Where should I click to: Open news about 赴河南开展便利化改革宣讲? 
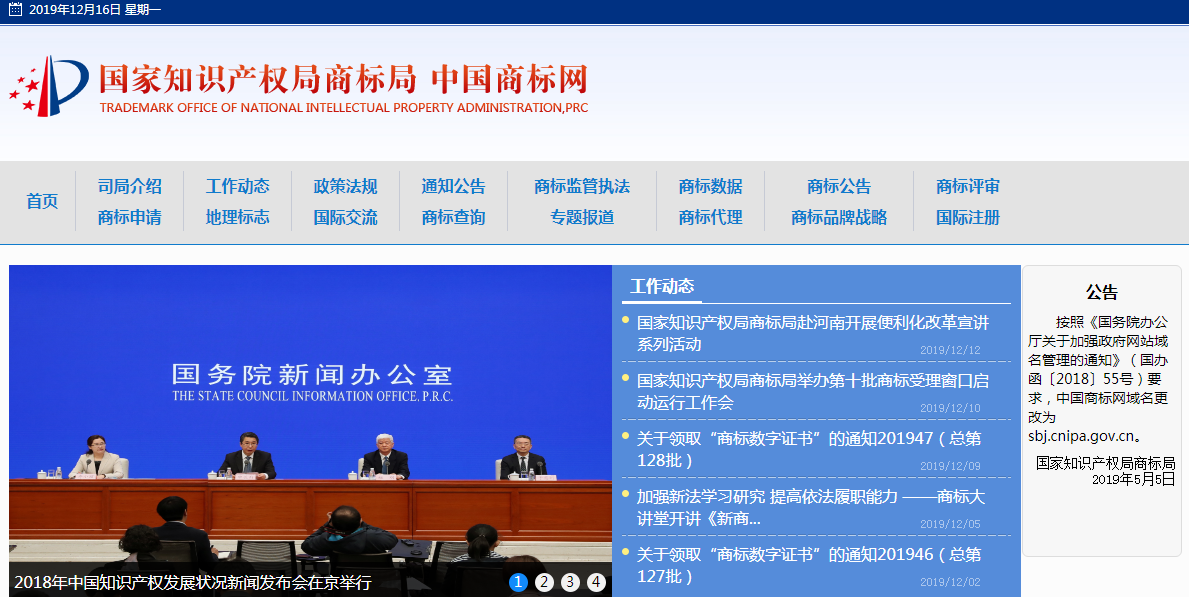[813, 333]
